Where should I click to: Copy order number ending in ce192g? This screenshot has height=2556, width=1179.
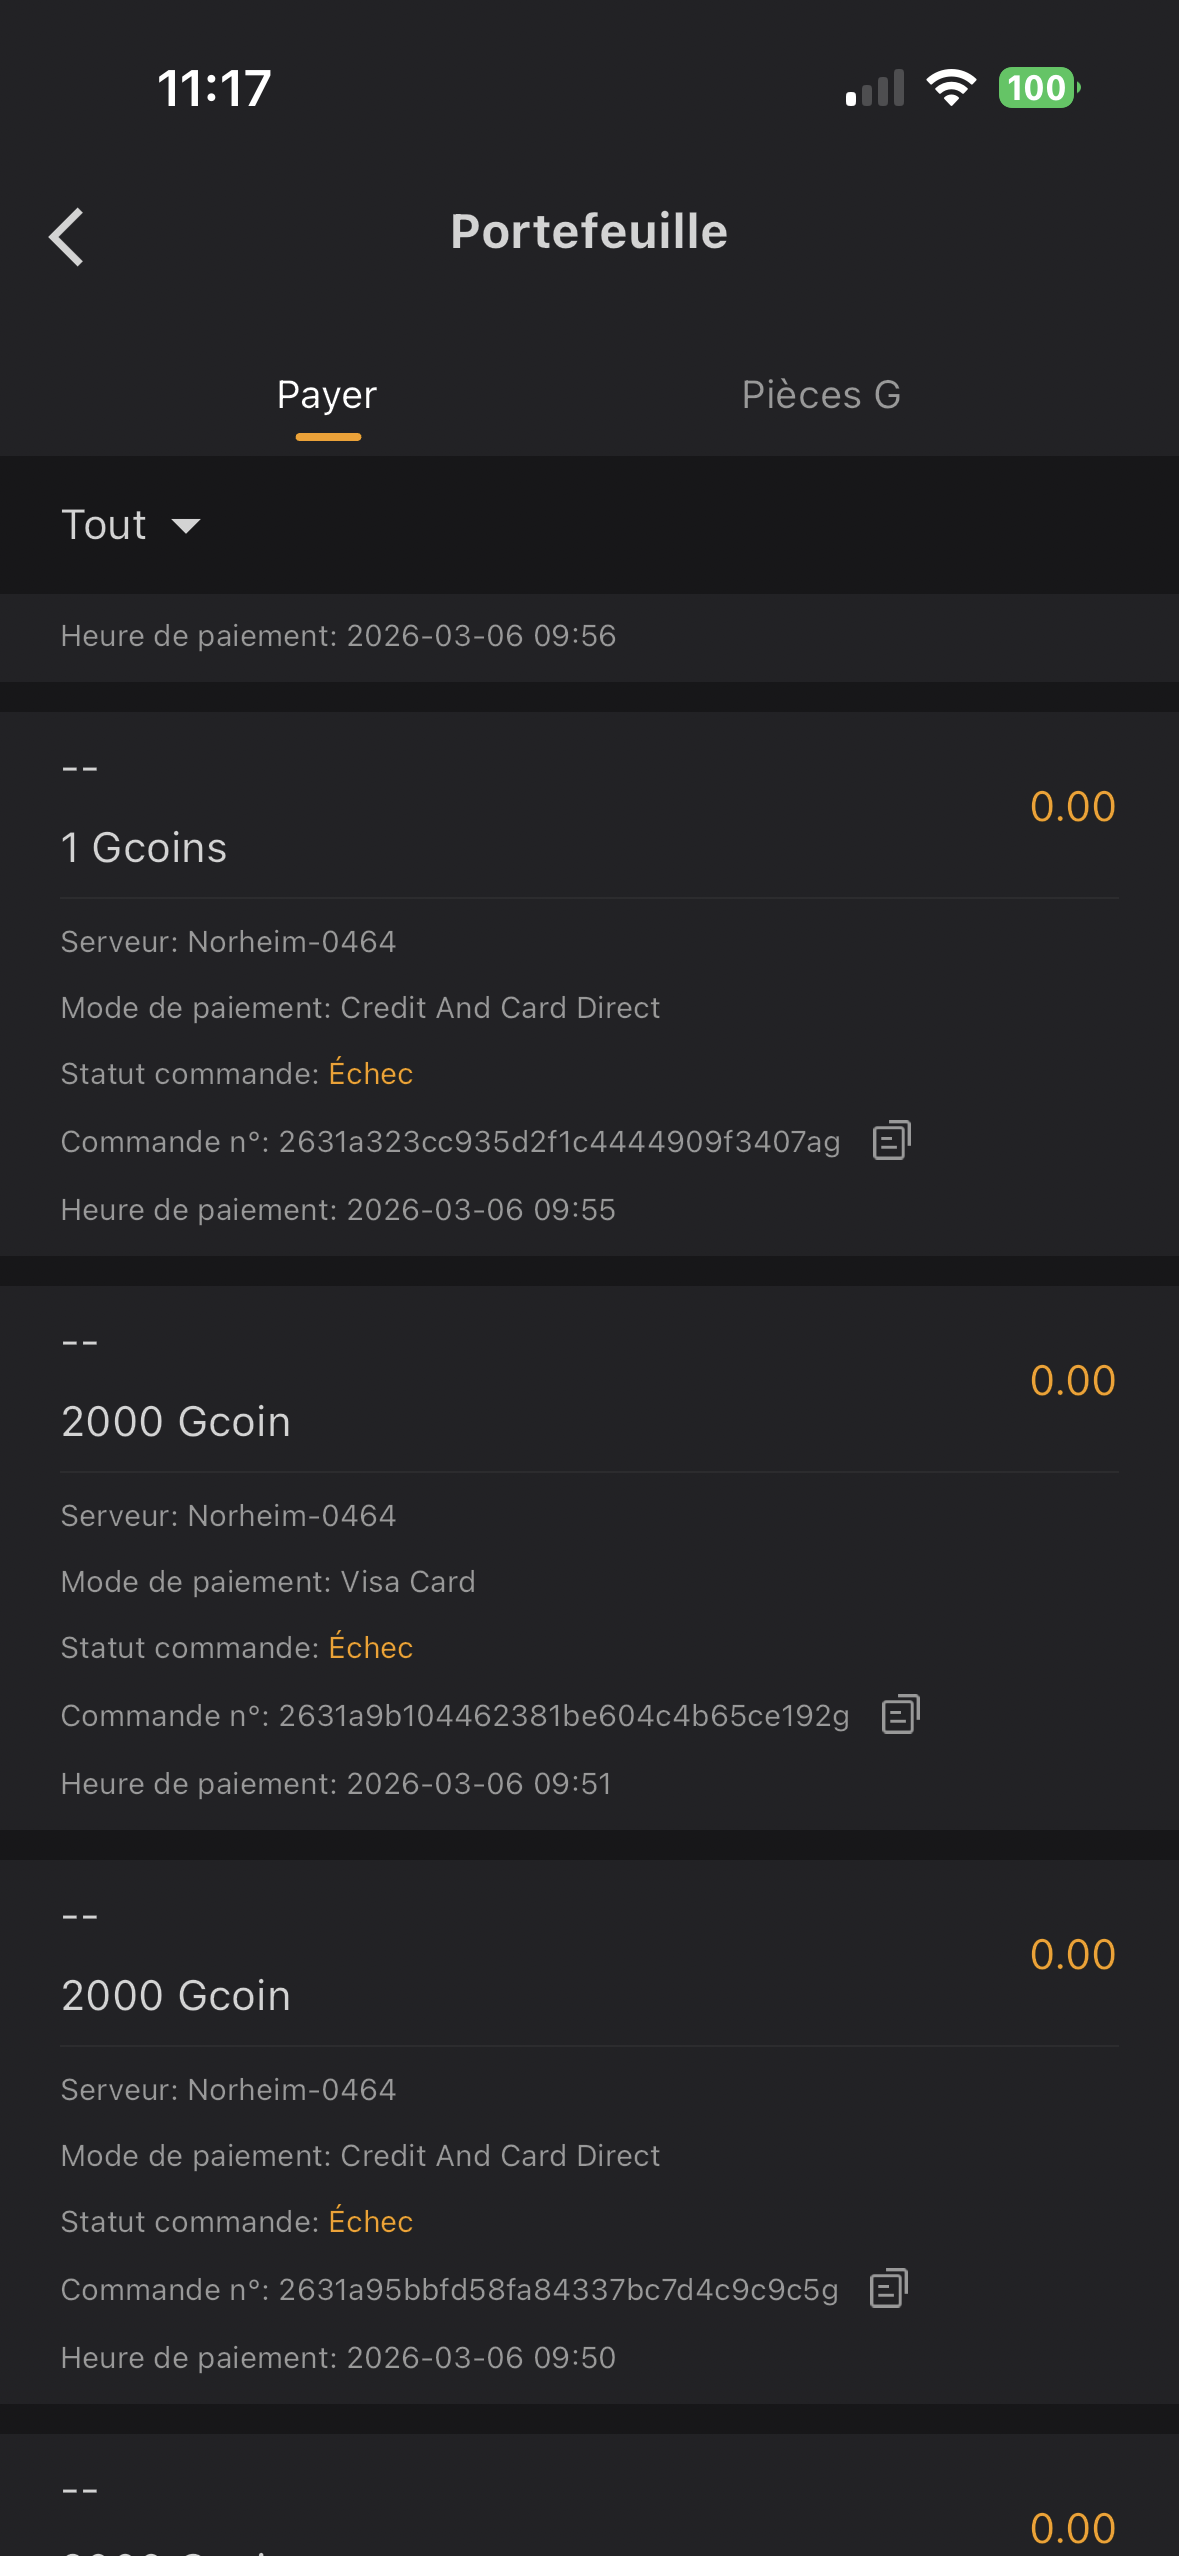(x=900, y=1715)
